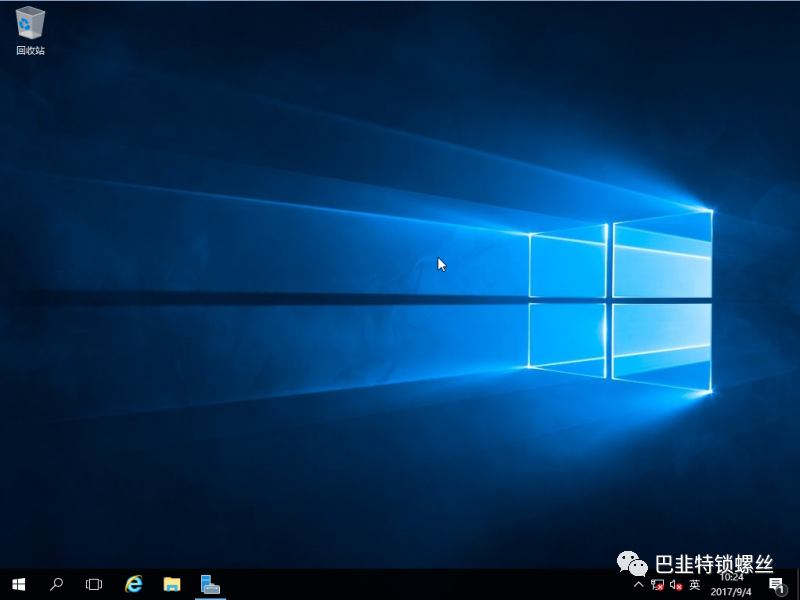Switch to Server Manager on the taskbar
The width and height of the screenshot is (800, 600).
click(210, 584)
